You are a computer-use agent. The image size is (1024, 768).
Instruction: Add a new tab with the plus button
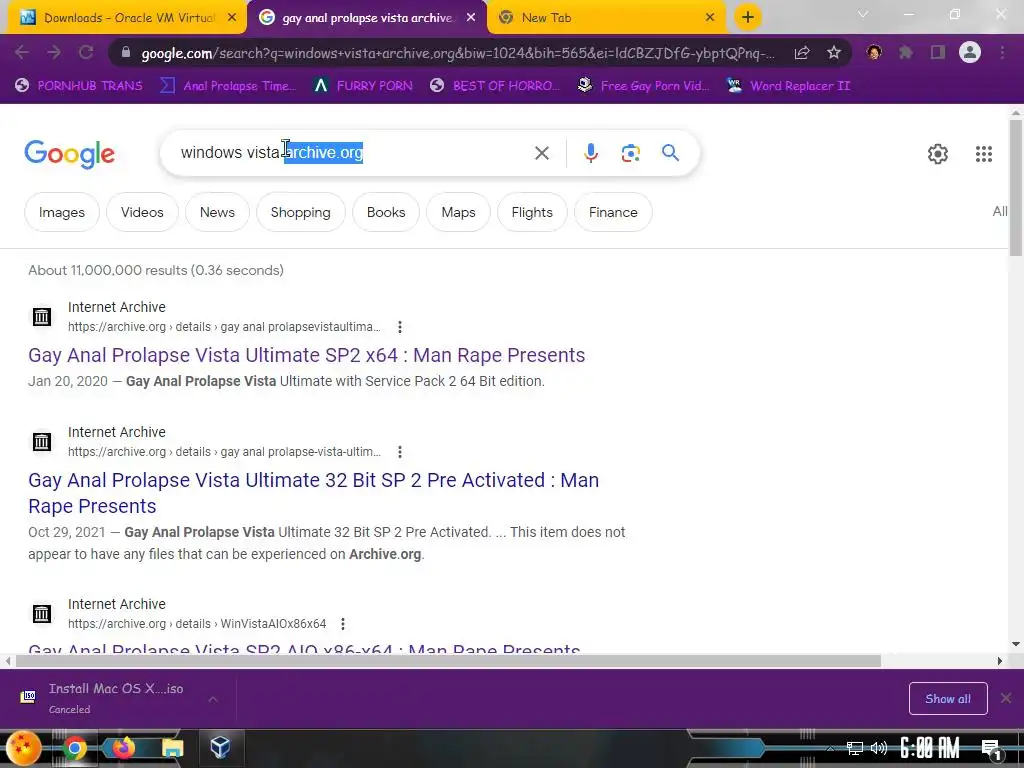(x=748, y=17)
